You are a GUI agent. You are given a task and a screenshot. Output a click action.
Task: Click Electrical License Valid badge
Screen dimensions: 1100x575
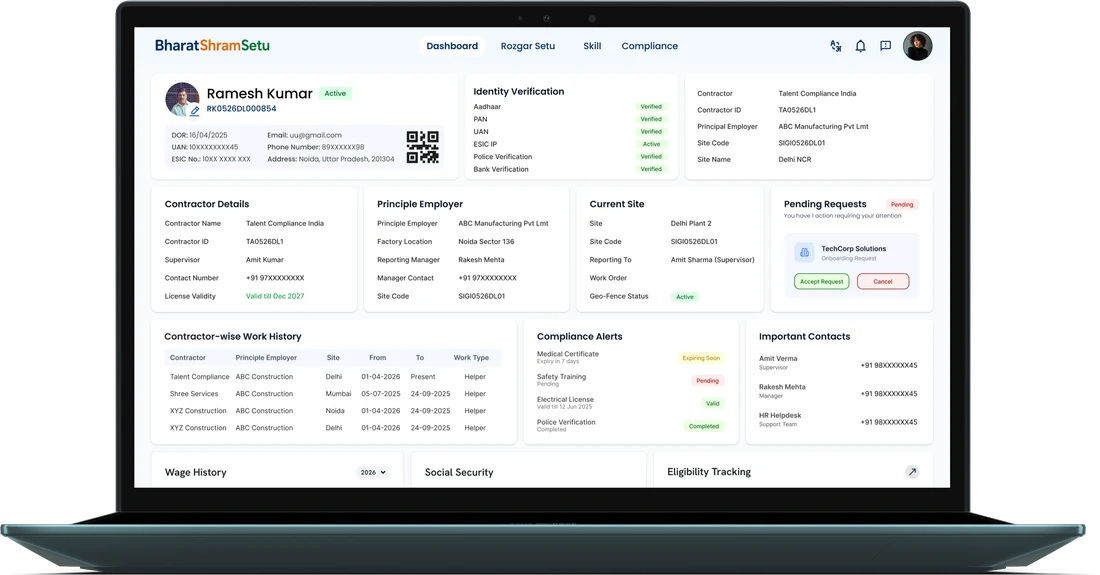[x=712, y=403]
